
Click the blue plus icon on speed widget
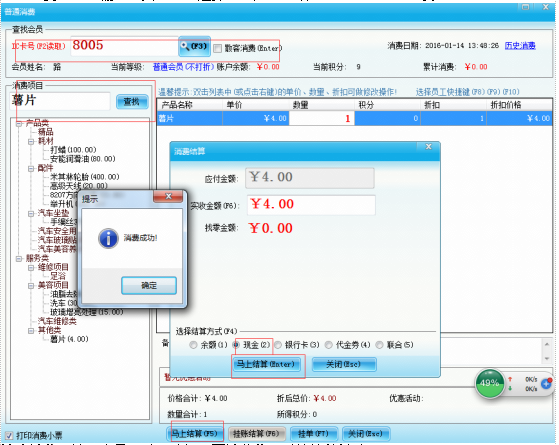546,384
